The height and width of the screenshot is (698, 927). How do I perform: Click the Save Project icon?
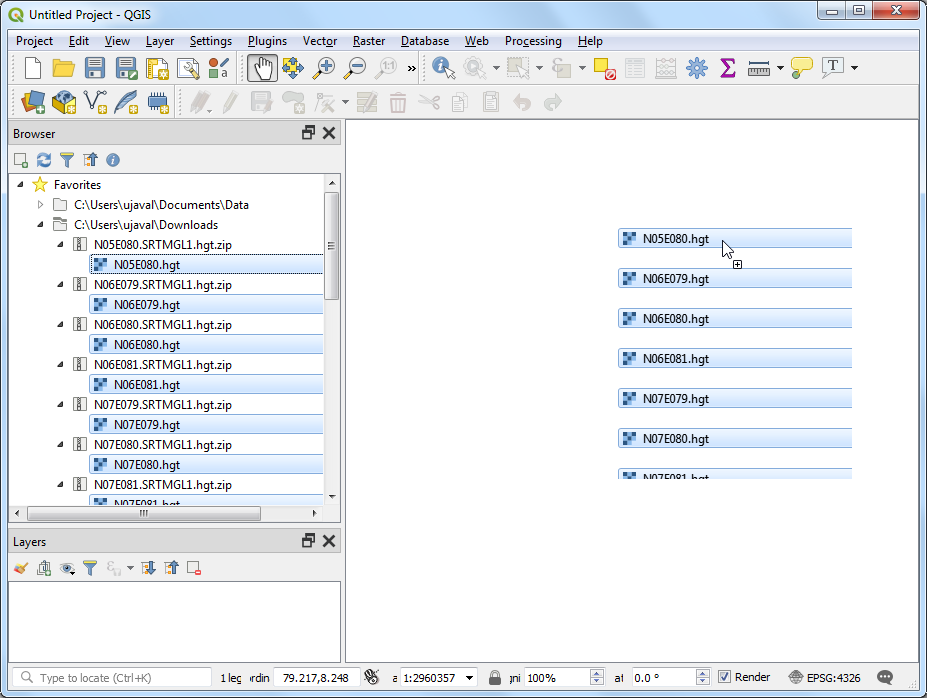[x=95, y=68]
